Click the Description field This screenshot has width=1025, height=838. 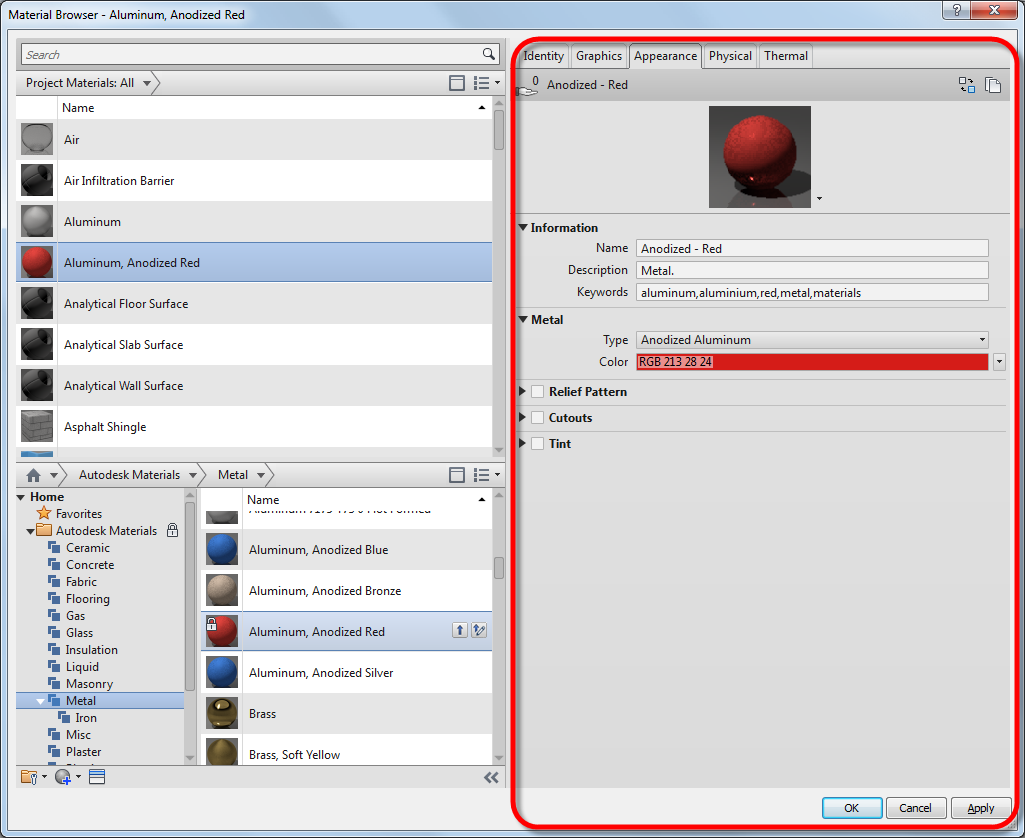812,271
